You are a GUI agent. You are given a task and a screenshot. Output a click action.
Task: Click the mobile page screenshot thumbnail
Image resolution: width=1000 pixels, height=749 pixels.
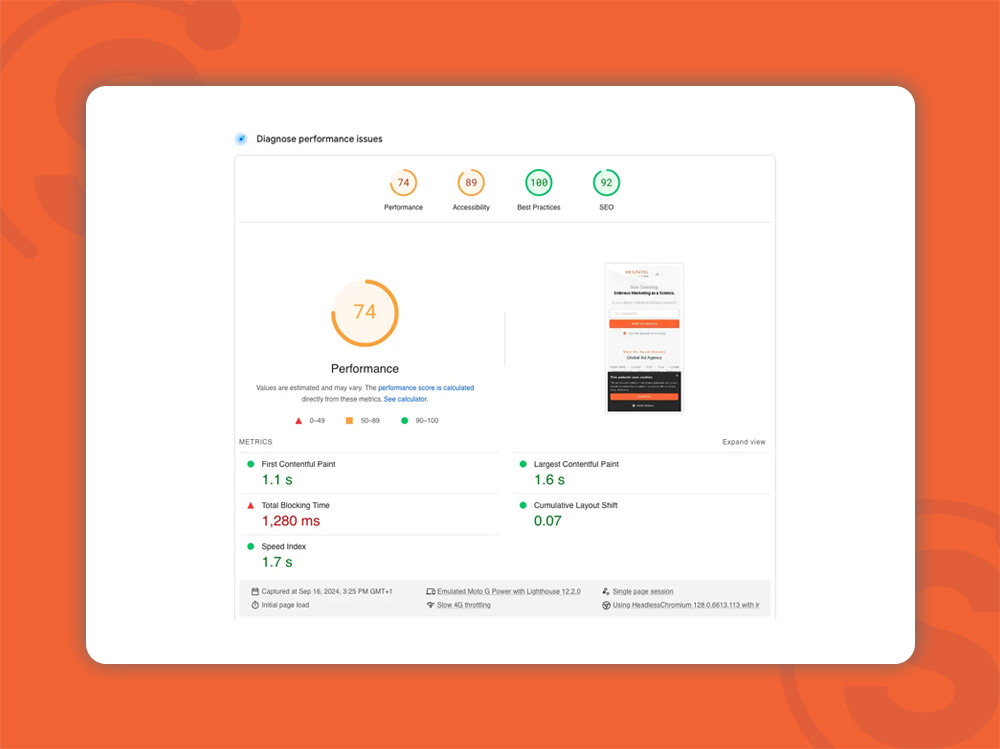click(644, 337)
